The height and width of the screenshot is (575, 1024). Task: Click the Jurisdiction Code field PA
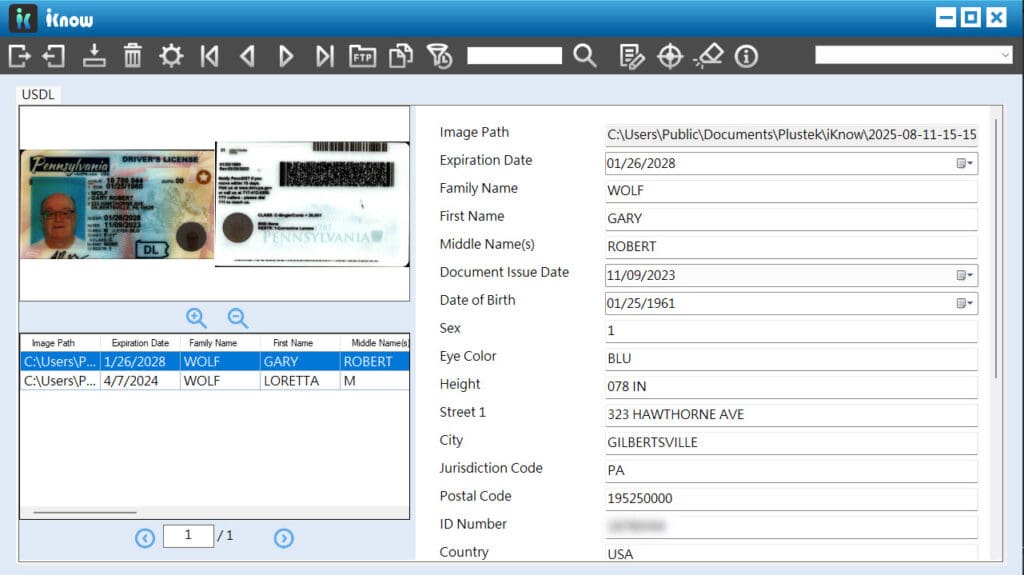(792, 470)
